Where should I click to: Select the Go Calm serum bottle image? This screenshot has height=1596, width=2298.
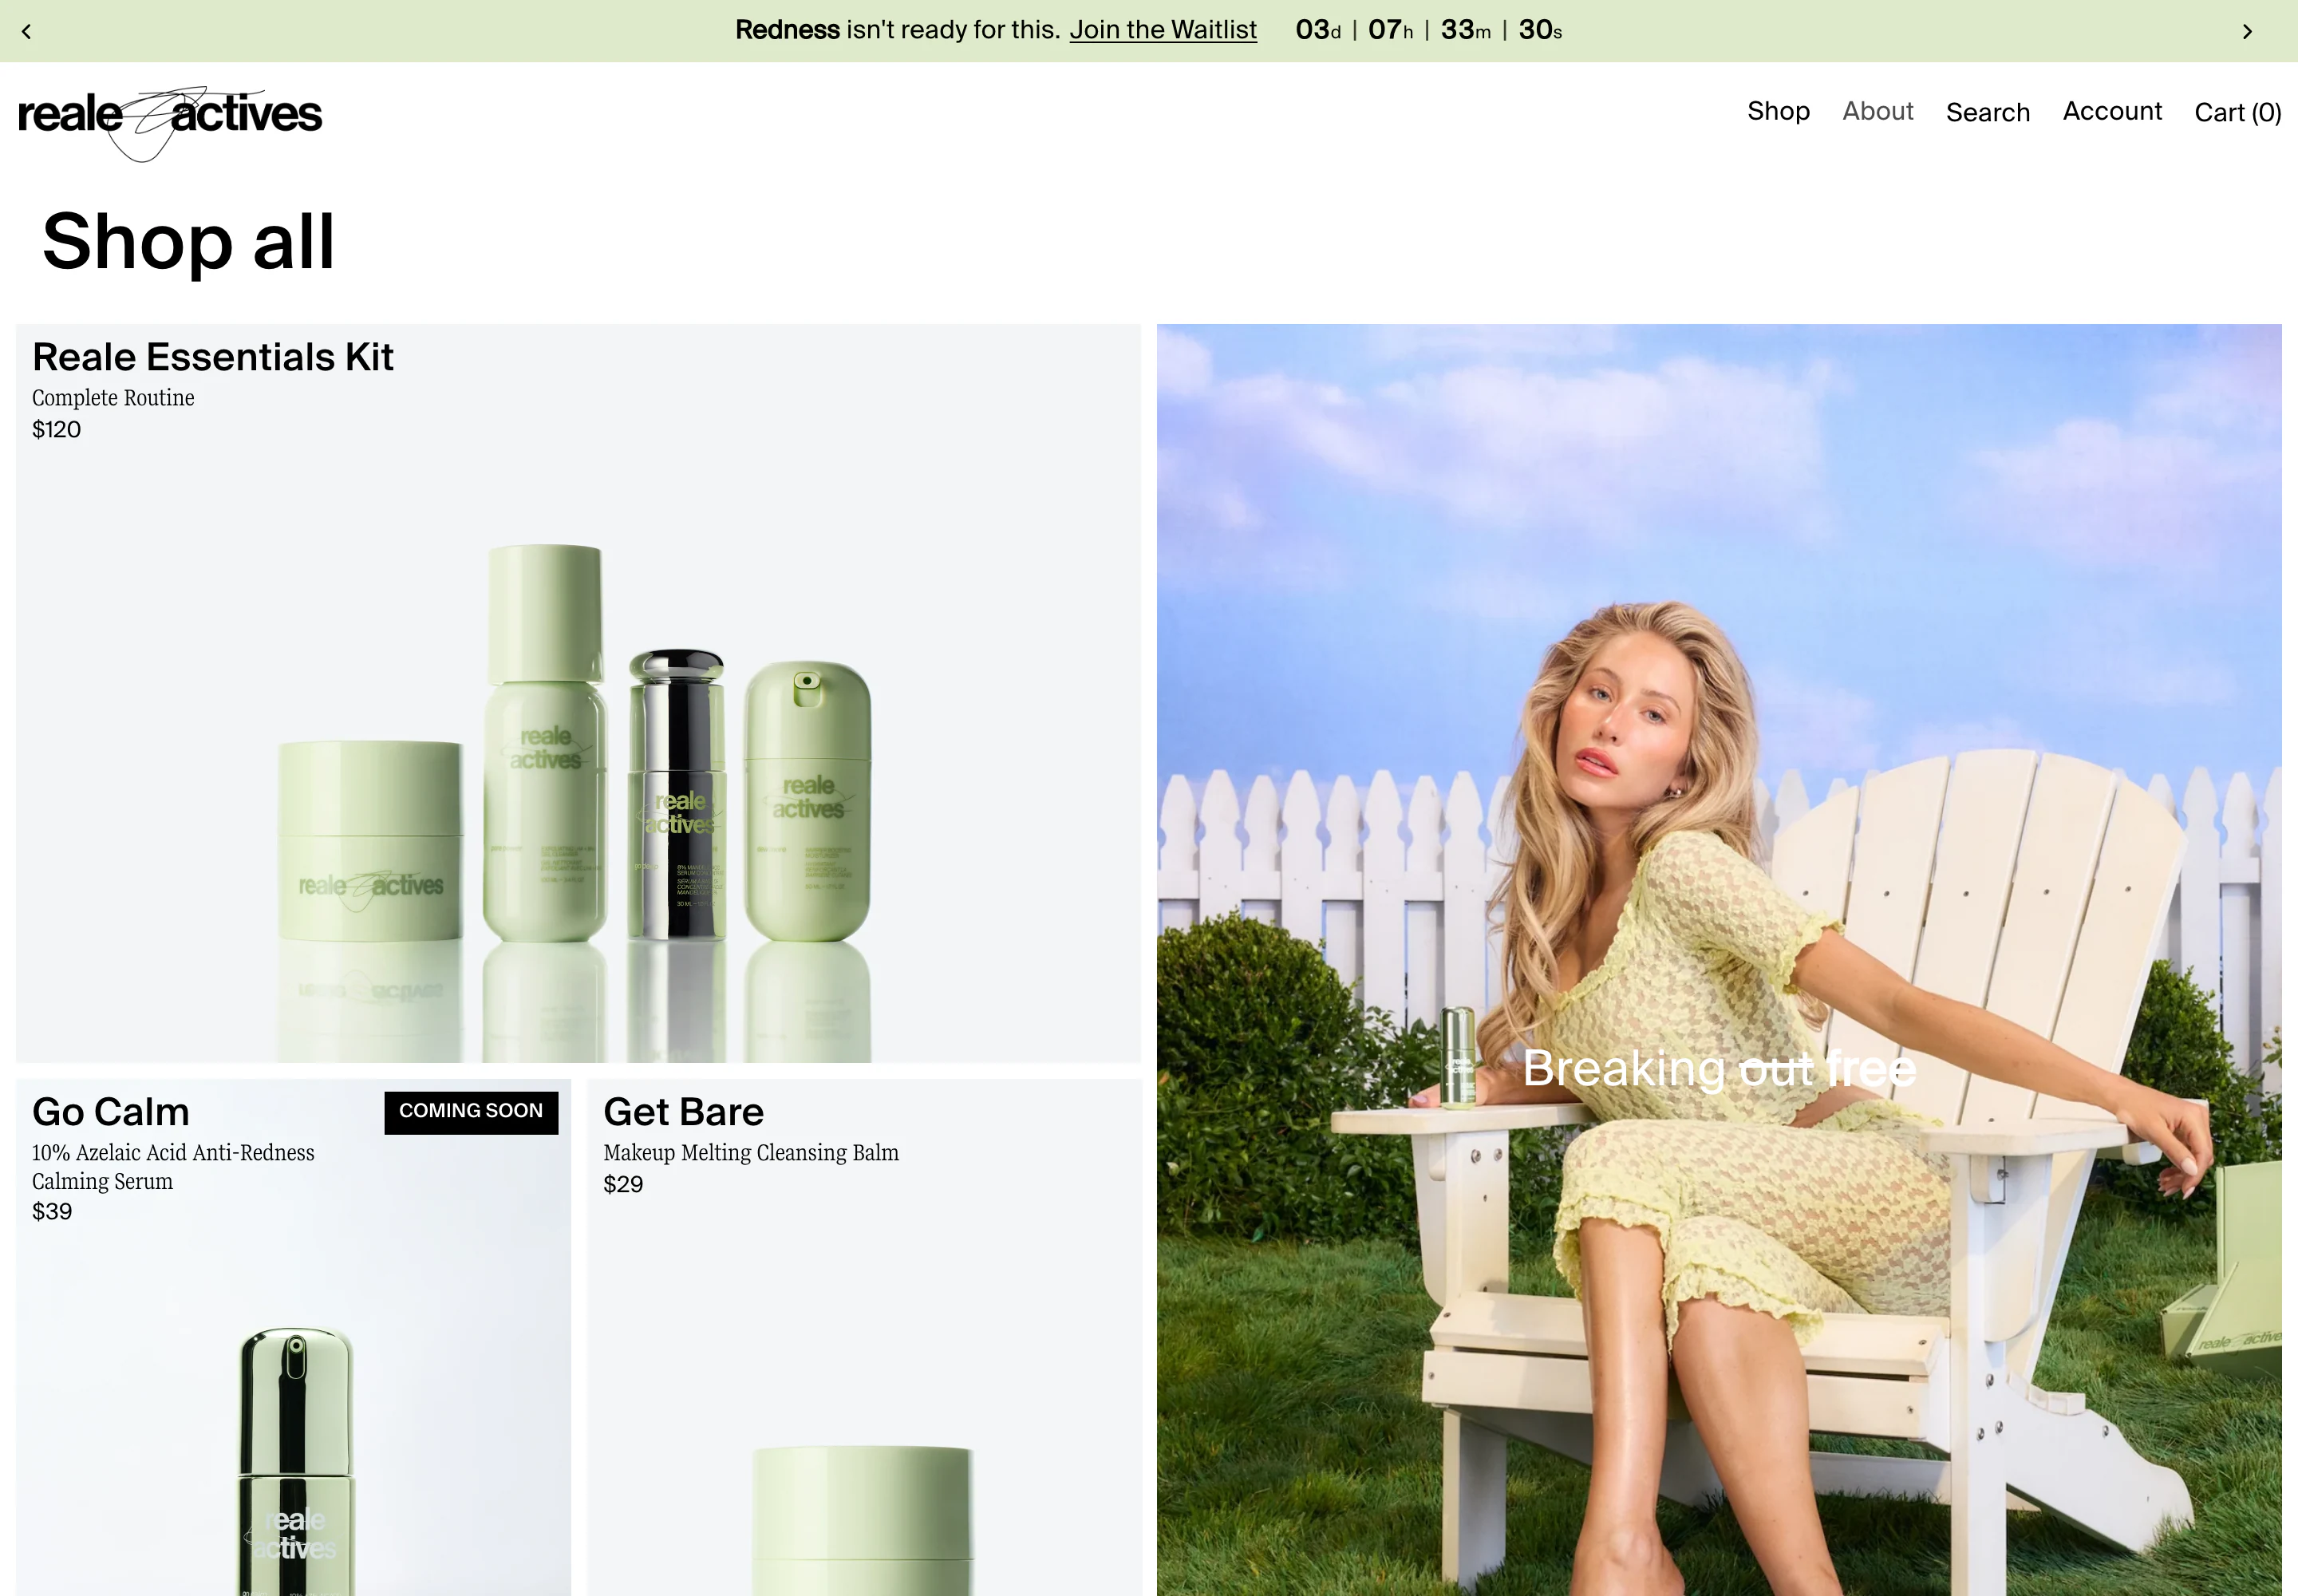pyautogui.click(x=295, y=1460)
